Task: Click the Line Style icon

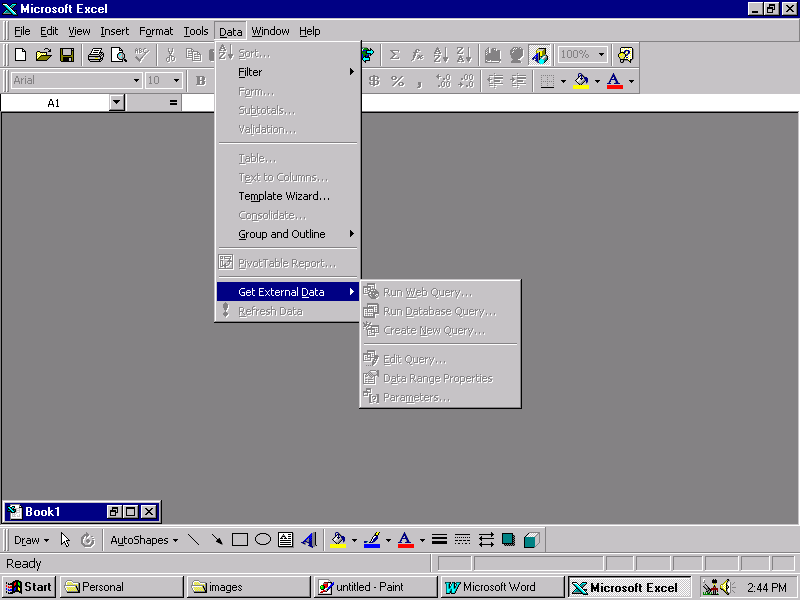Action: click(439, 540)
